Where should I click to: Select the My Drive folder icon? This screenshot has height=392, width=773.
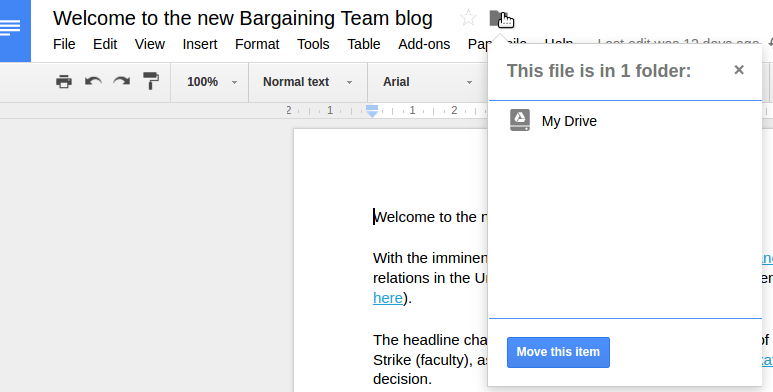[520, 120]
